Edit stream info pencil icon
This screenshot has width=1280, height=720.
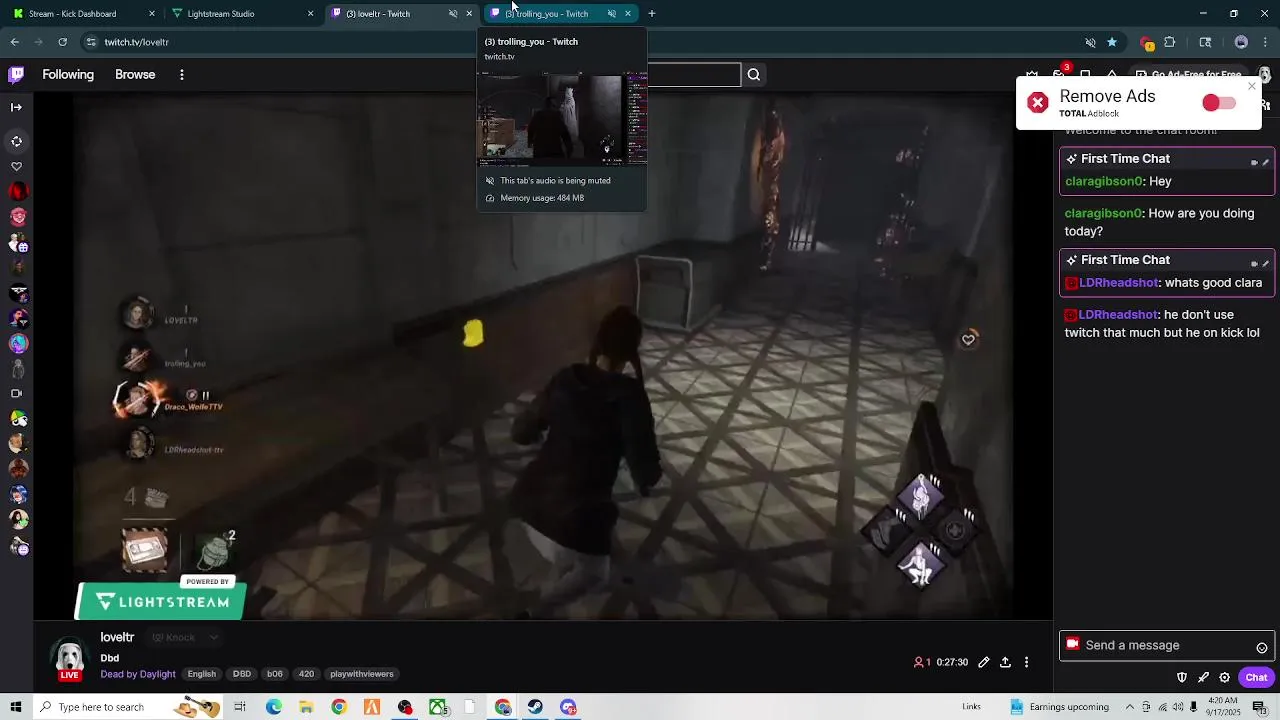(984, 663)
